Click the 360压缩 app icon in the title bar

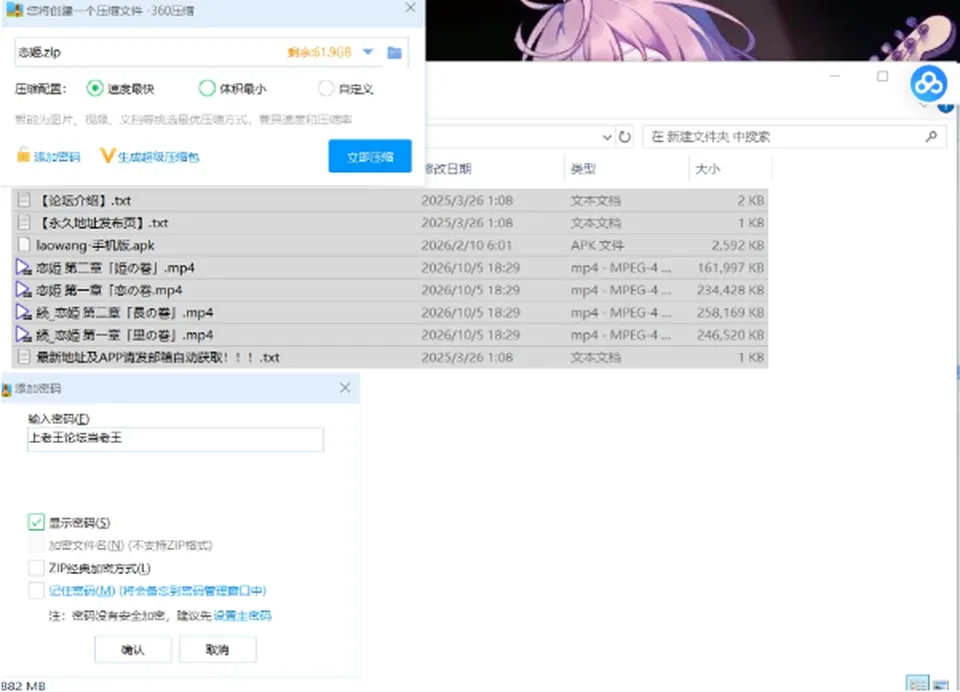click(14, 10)
